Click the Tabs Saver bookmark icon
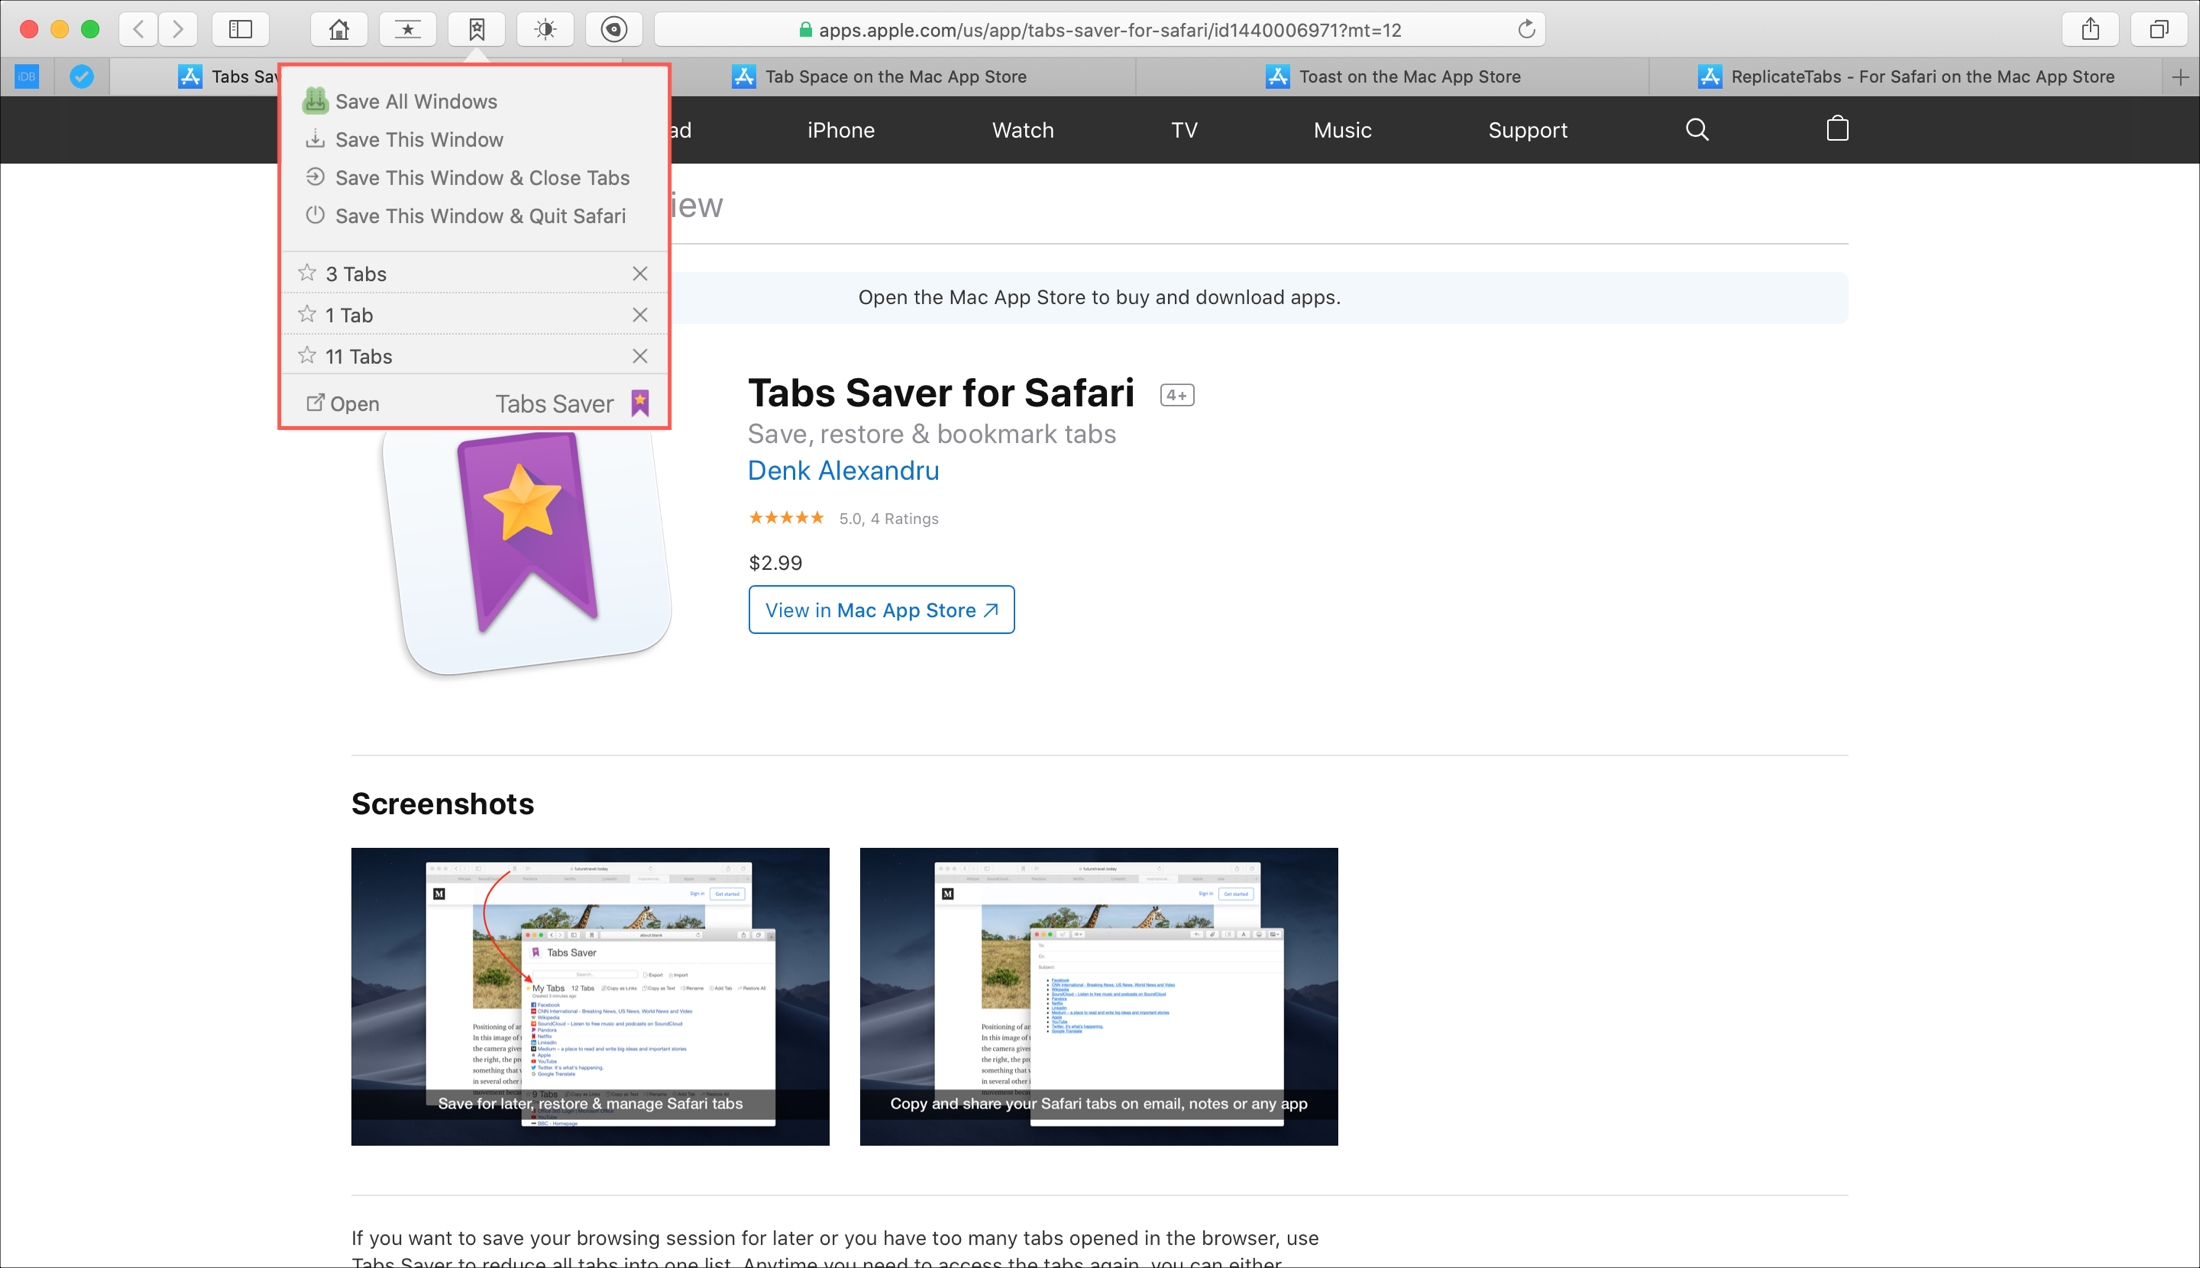This screenshot has height=1268, width=2200. 641,402
